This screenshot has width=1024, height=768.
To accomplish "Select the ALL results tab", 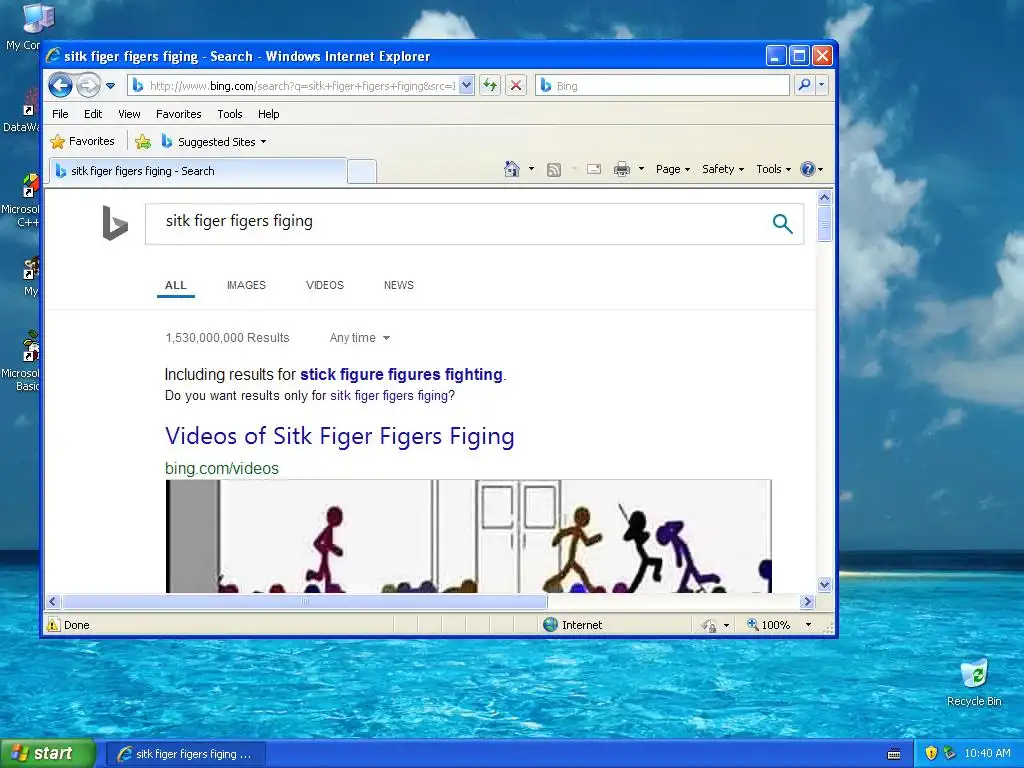I will [176, 285].
